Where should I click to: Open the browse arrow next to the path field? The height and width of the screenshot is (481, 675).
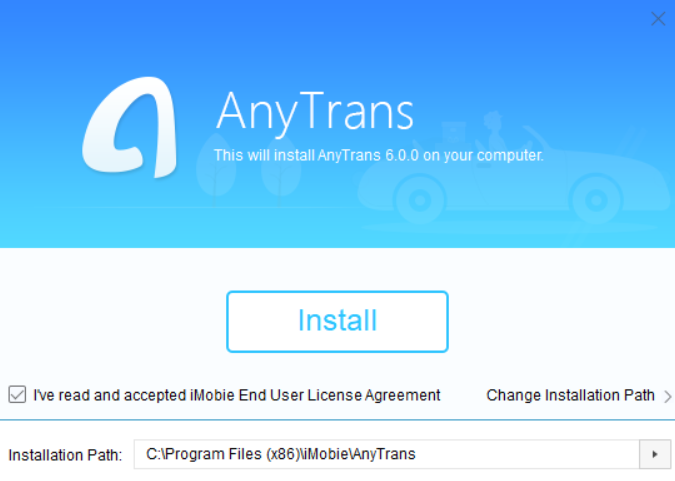click(655, 454)
